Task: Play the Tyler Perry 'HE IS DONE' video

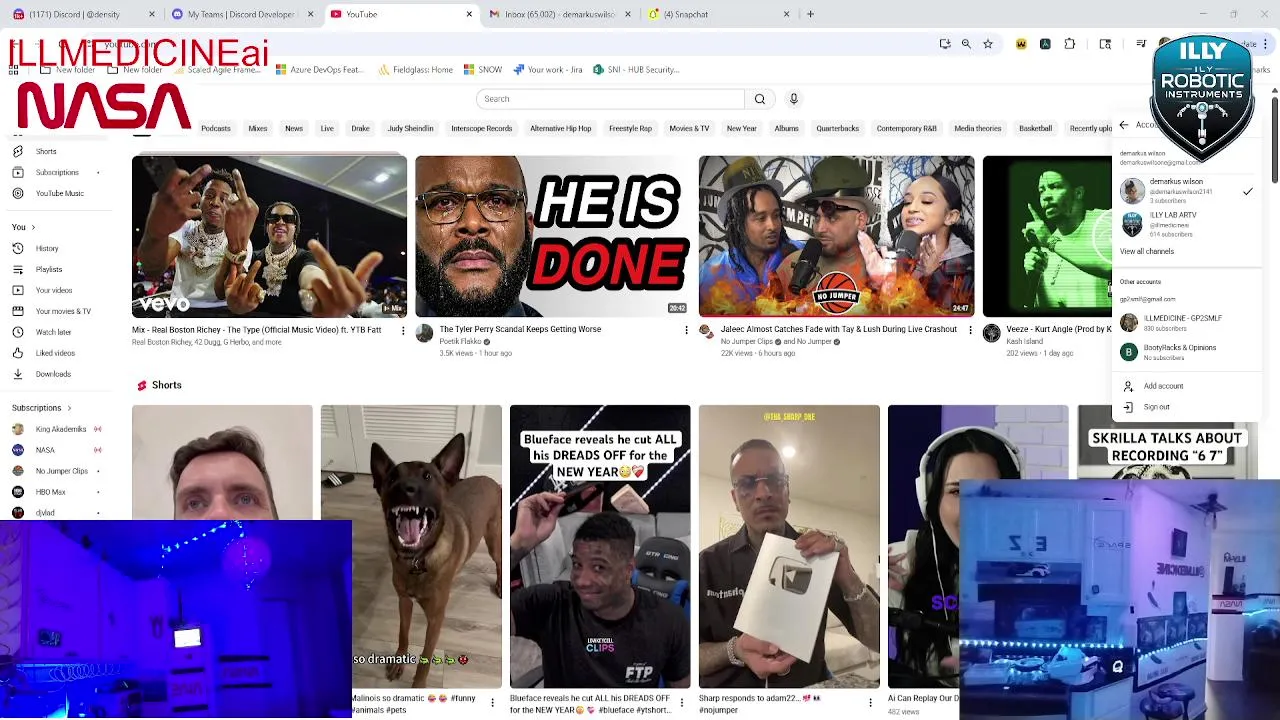Action: pos(552,236)
